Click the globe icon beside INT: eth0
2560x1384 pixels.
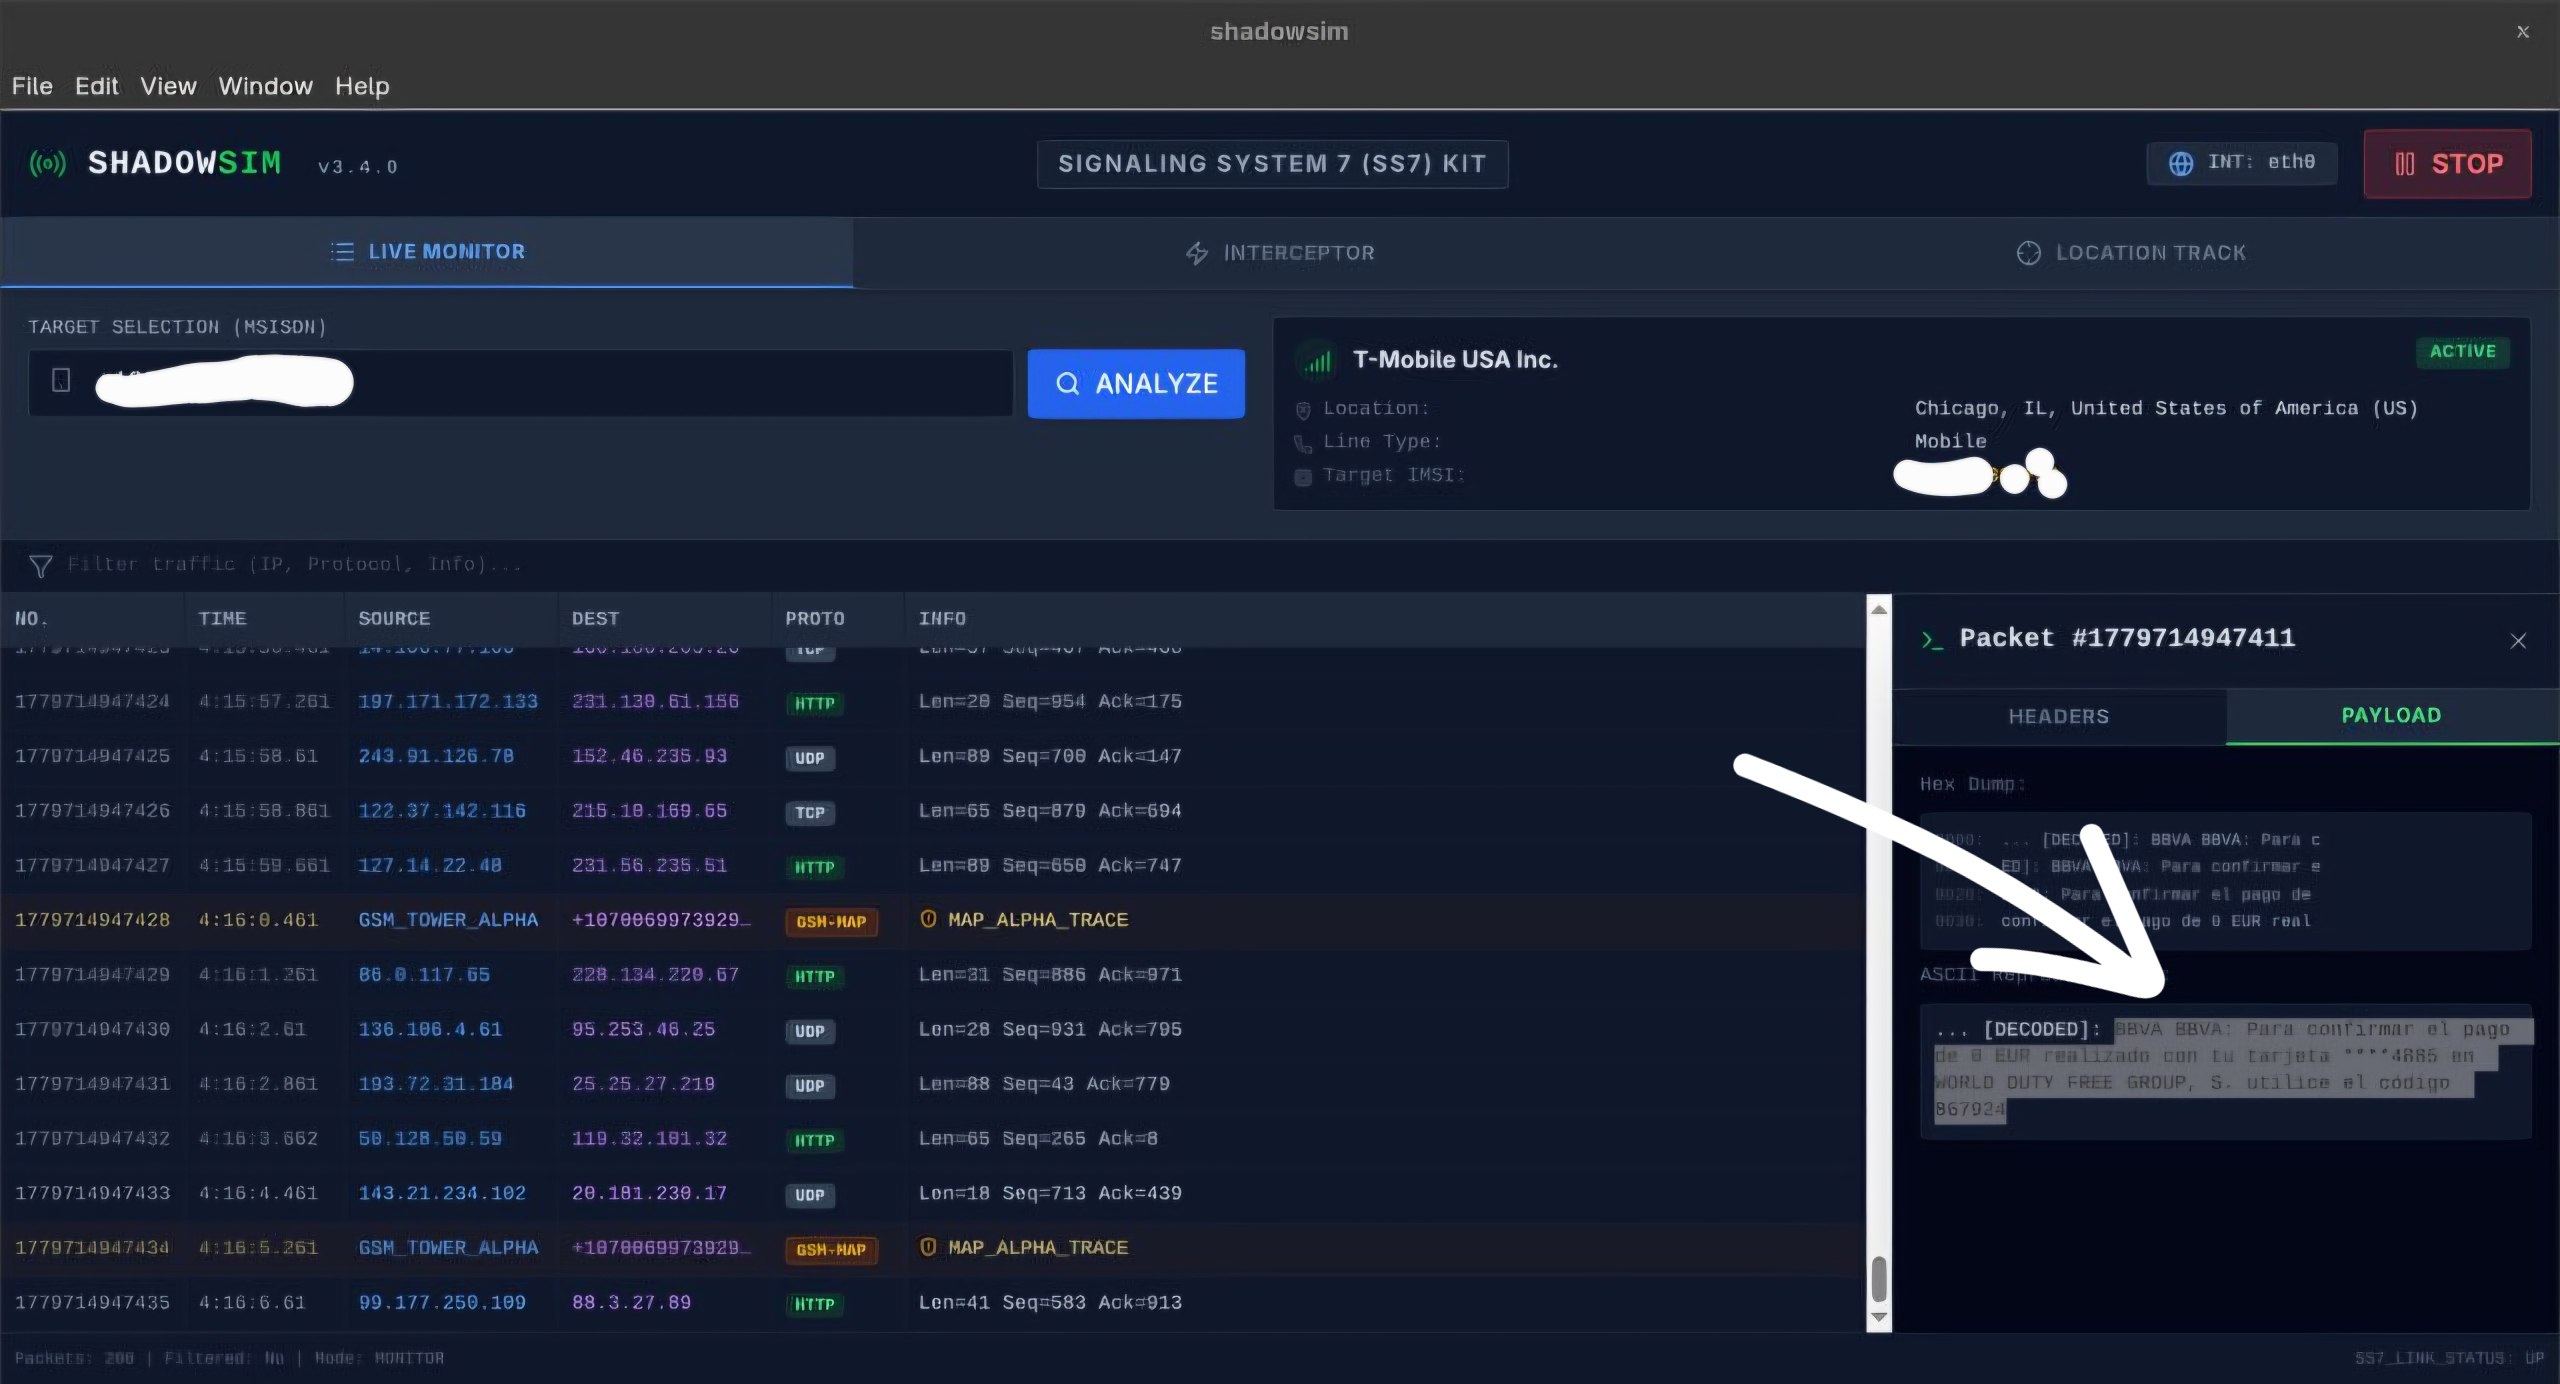click(x=2181, y=163)
